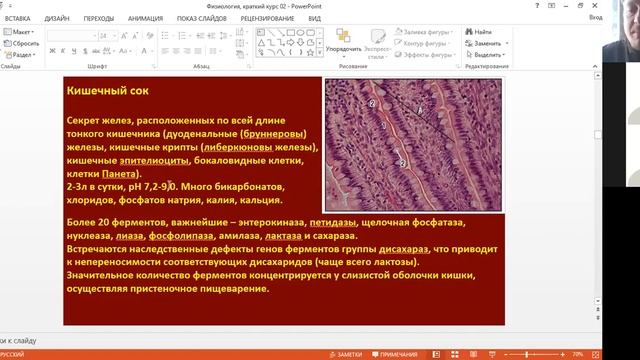Open the Упорядочить arrange menu
This screenshot has height=360, width=640.
(x=343, y=43)
